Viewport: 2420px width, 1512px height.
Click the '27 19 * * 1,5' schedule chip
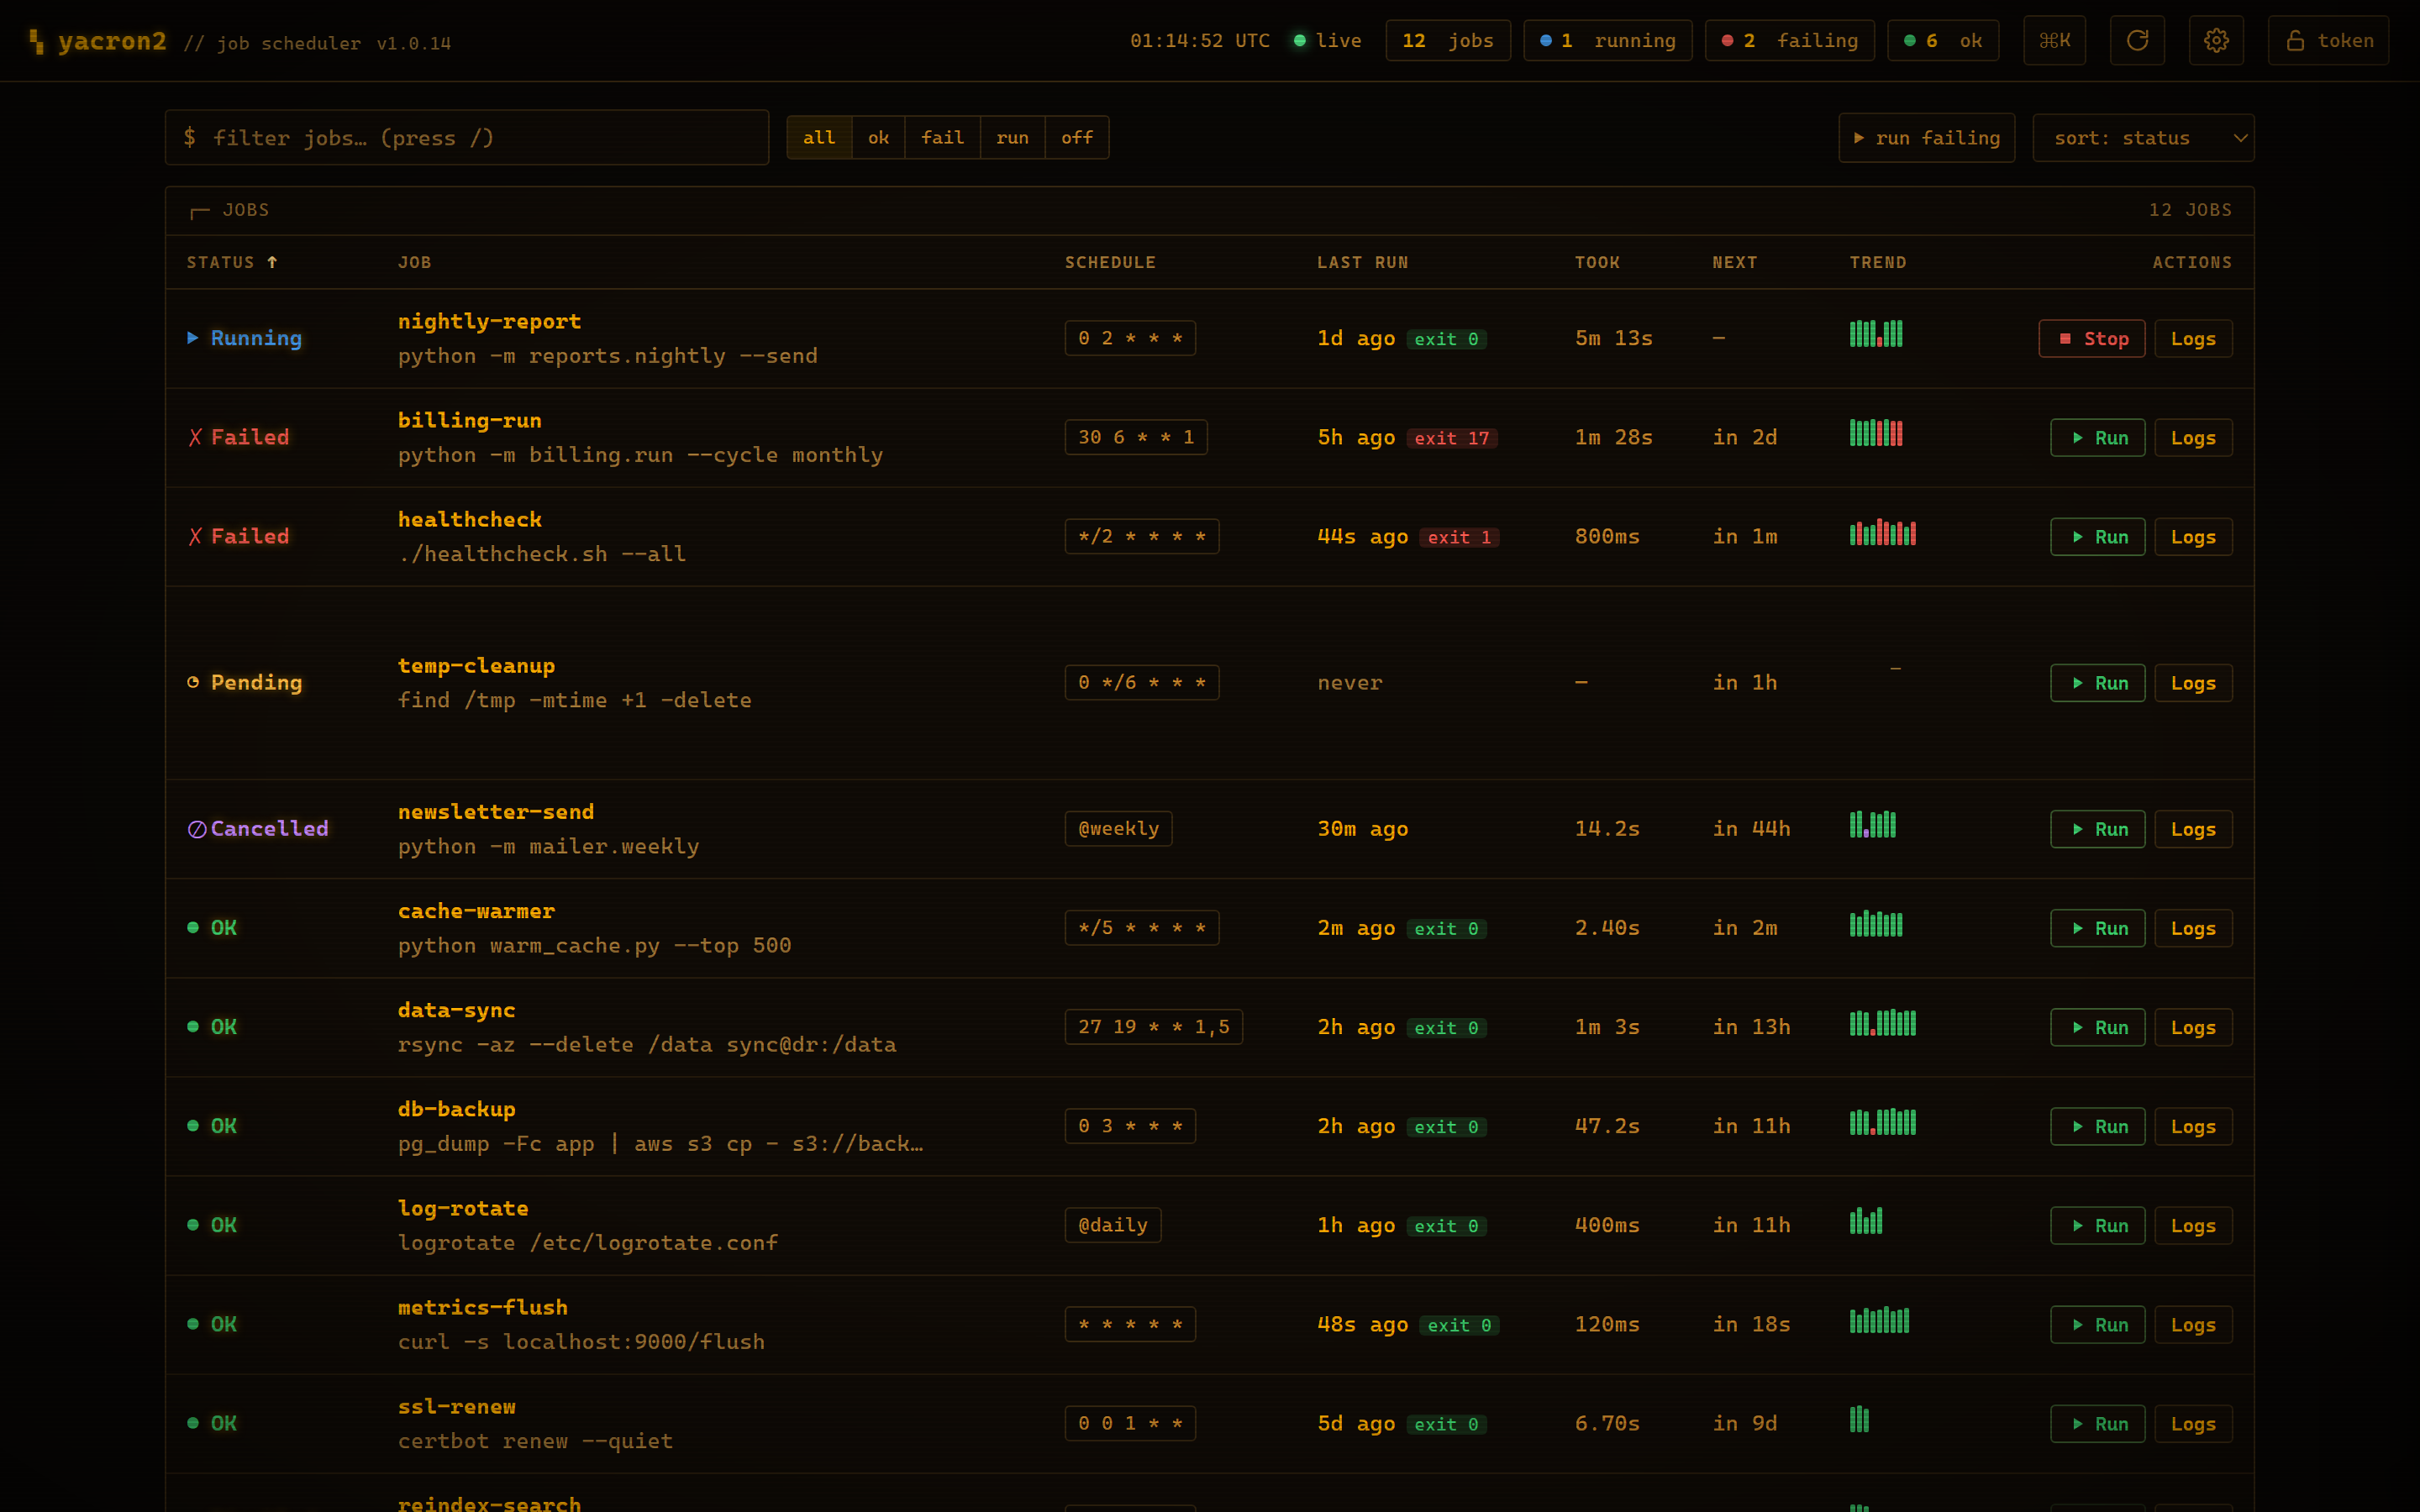pyautogui.click(x=1153, y=1026)
